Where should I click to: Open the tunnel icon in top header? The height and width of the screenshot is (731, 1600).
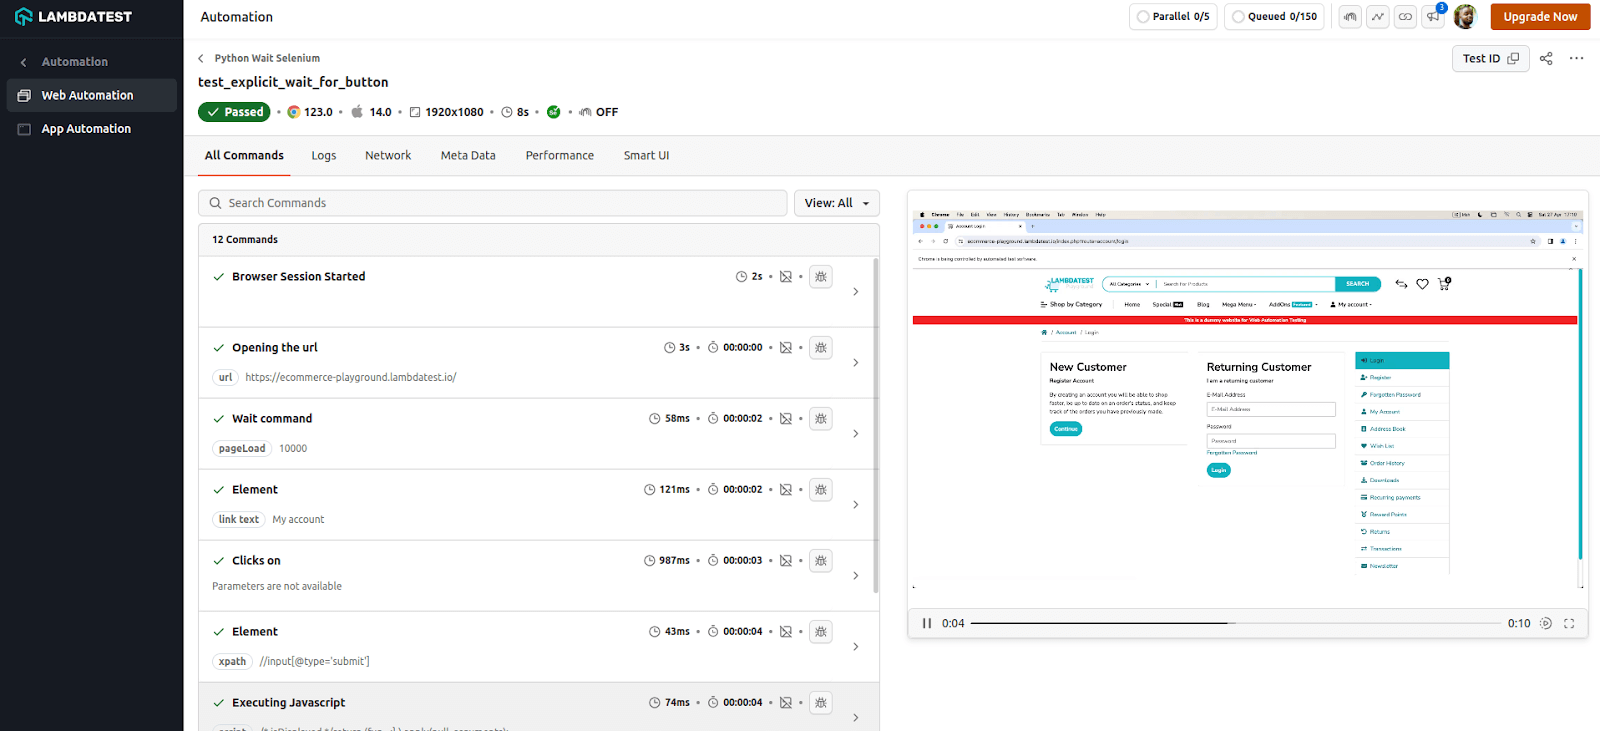click(x=1350, y=17)
